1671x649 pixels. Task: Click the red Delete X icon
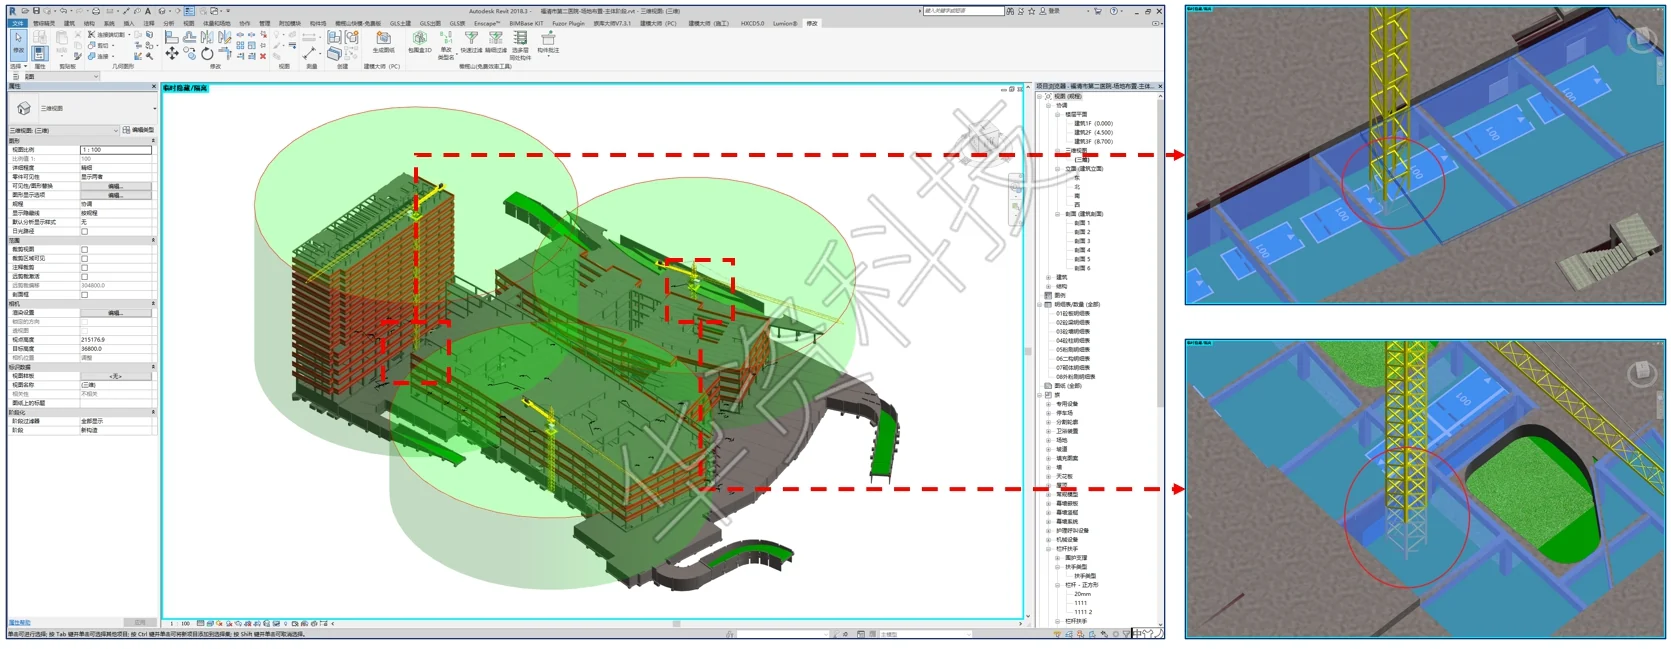coord(262,56)
